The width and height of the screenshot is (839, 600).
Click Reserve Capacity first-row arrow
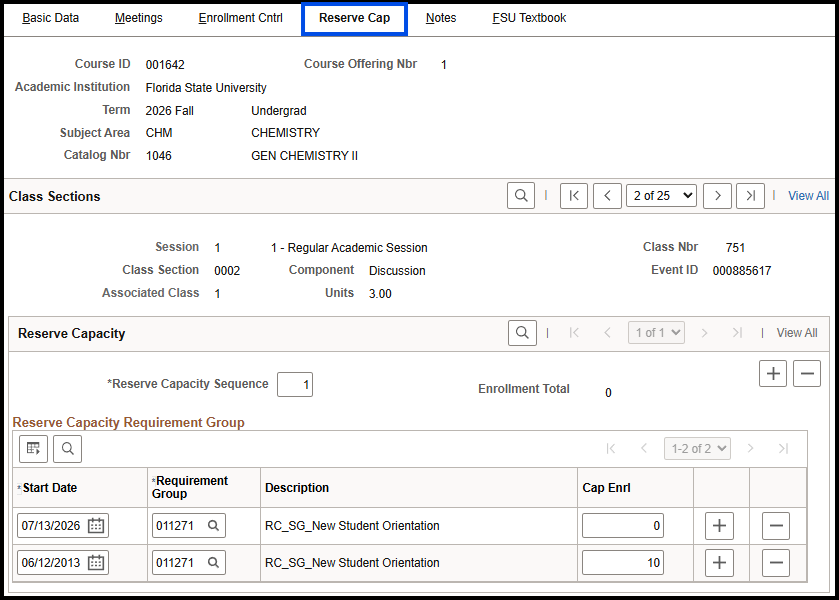(574, 333)
